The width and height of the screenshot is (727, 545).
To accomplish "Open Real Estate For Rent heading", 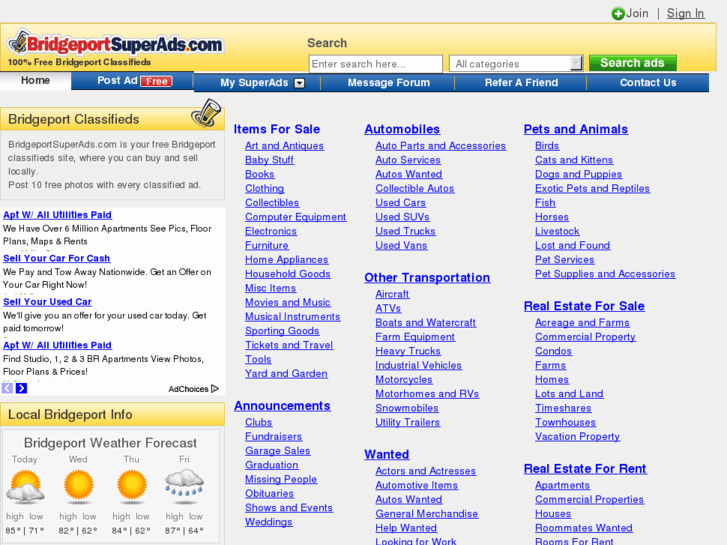I will pyautogui.click(x=585, y=468).
